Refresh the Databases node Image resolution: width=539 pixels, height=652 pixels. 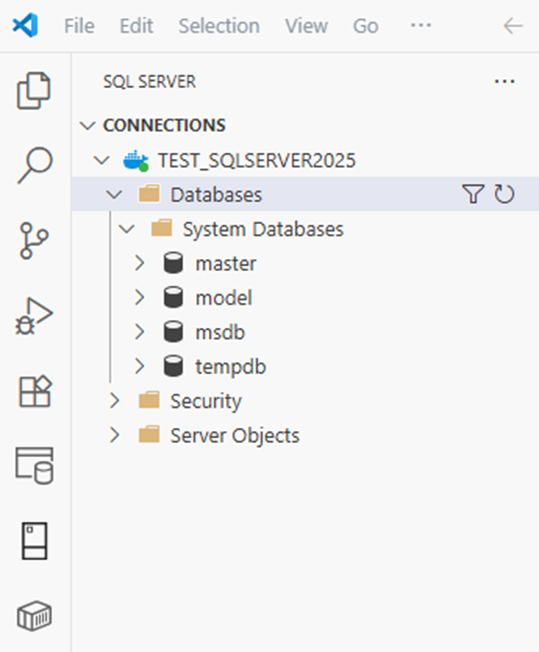coord(504,194)
